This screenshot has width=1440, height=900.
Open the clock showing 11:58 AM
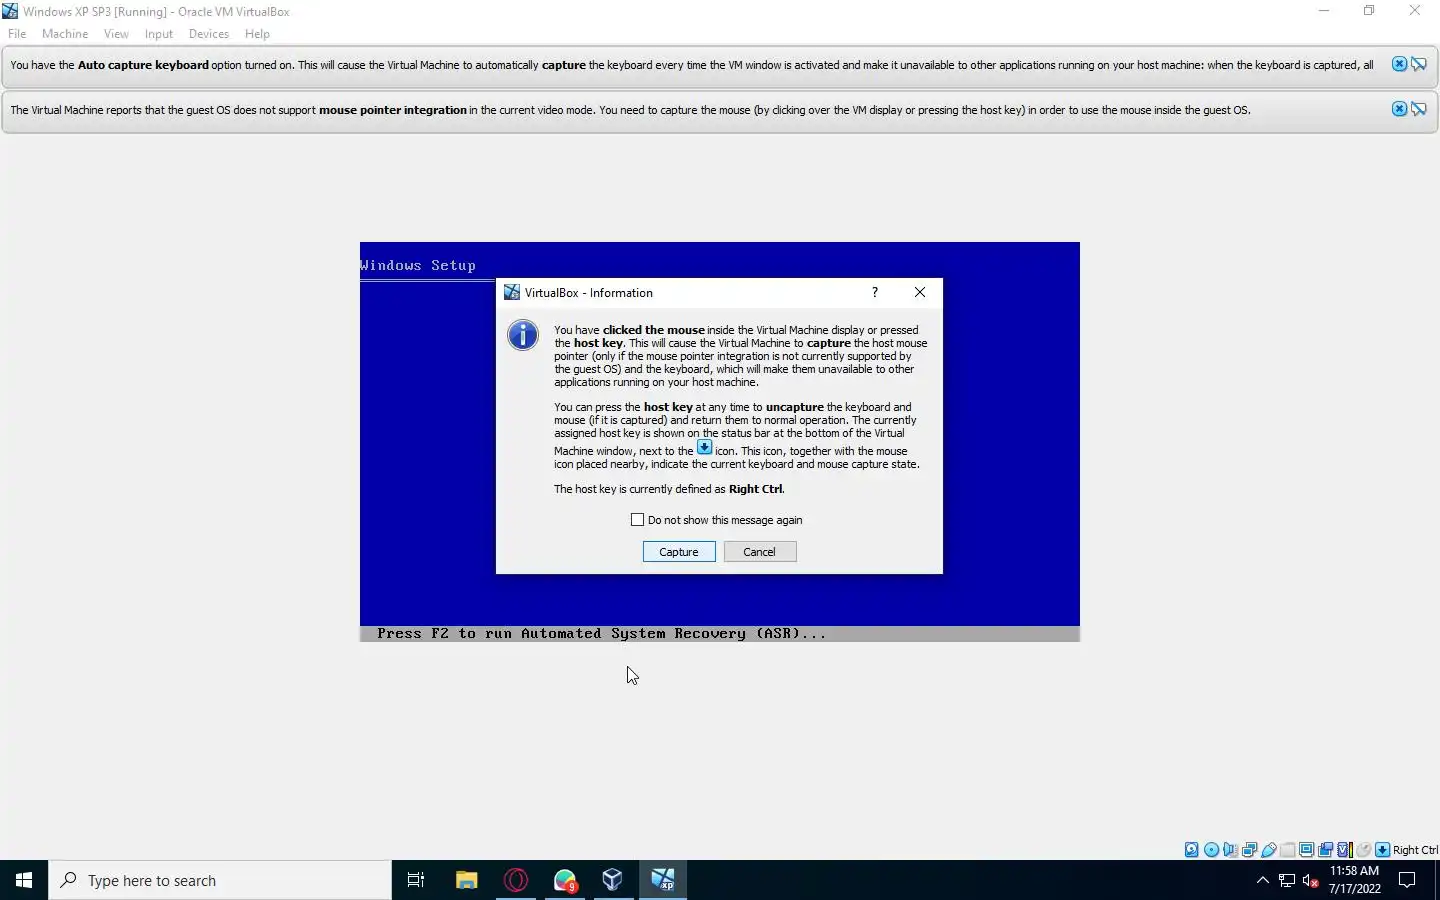pos(1355,880)
